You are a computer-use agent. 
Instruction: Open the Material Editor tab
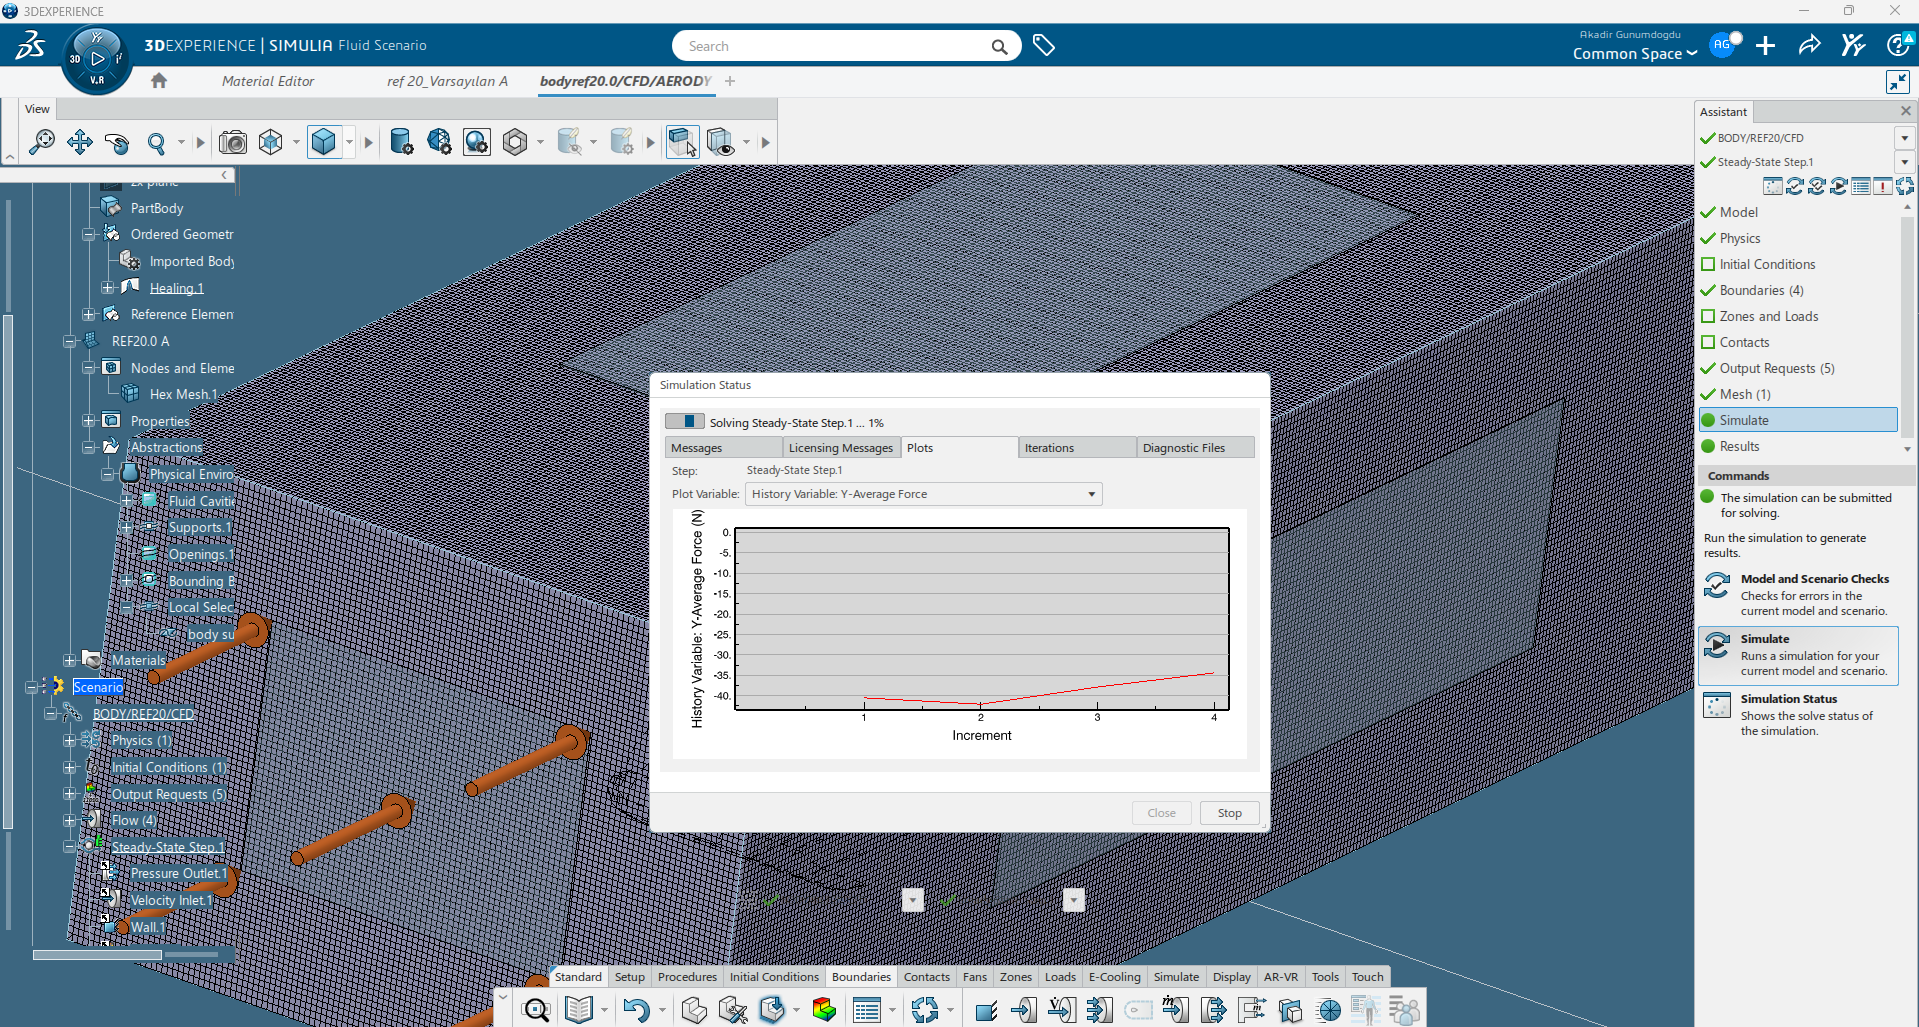click(268, 81)
